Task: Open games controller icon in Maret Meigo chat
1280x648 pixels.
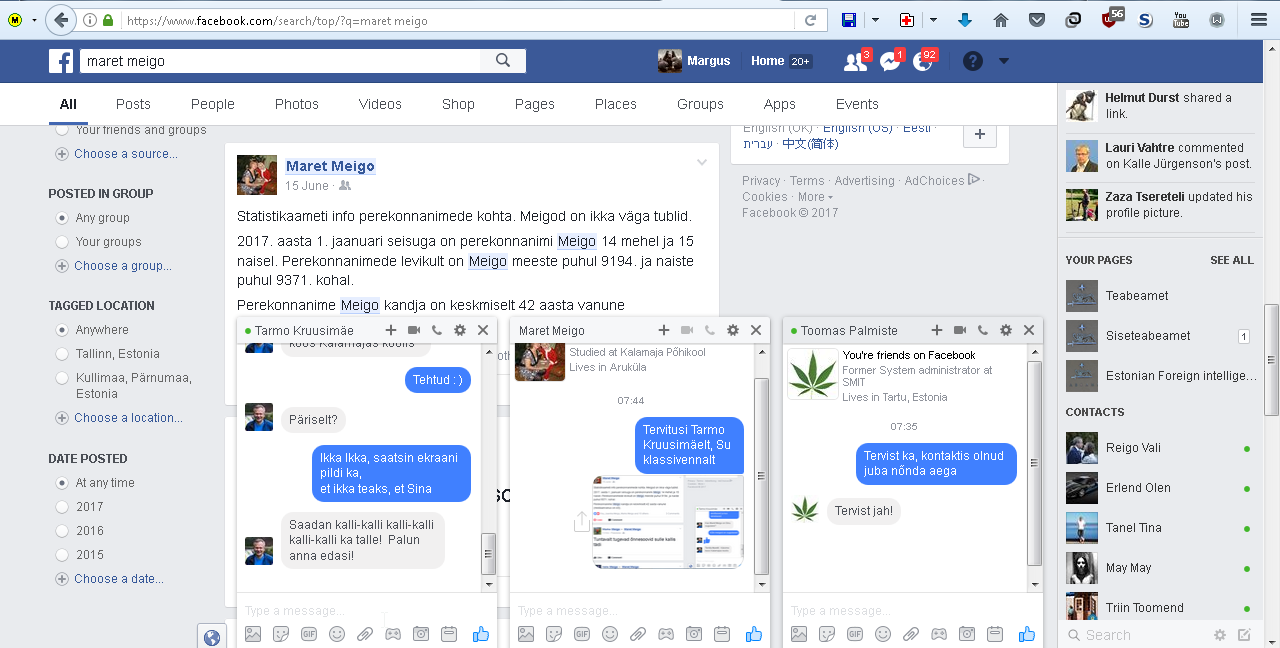Action: coord(666,633)
